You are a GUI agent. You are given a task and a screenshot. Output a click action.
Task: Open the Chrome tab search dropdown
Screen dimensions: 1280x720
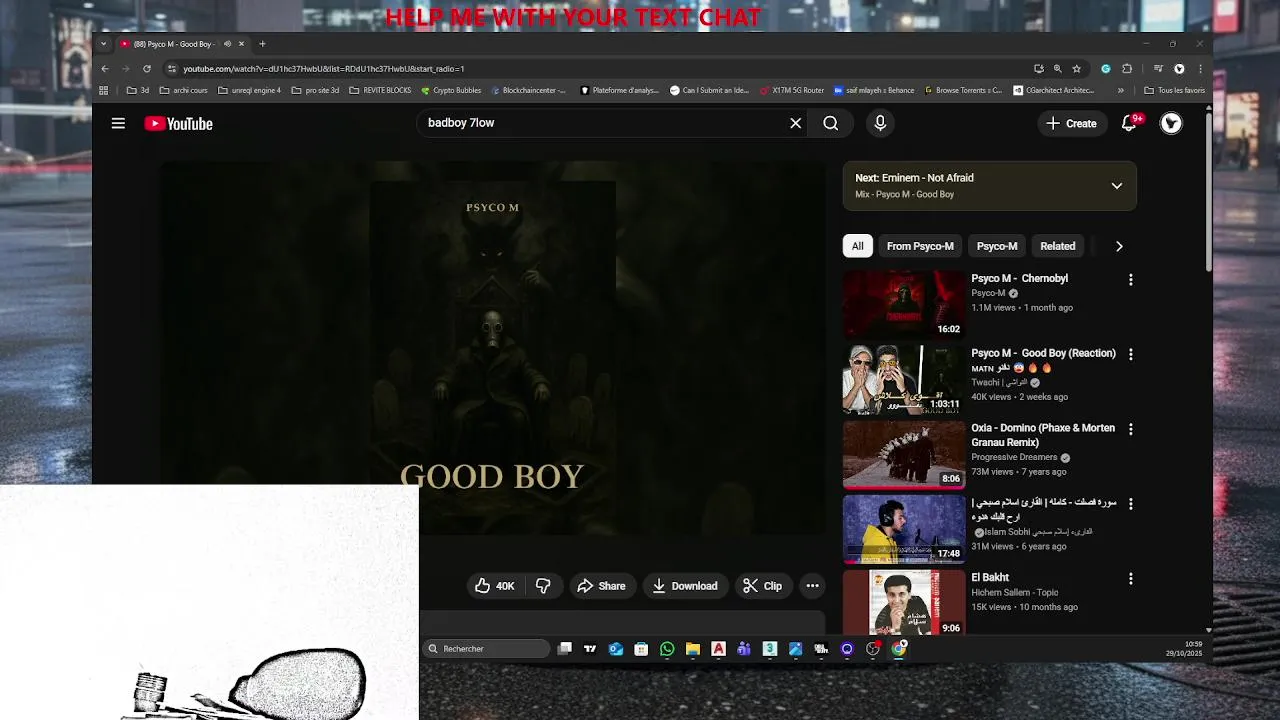pyautogui.click(x=103, y=44)
